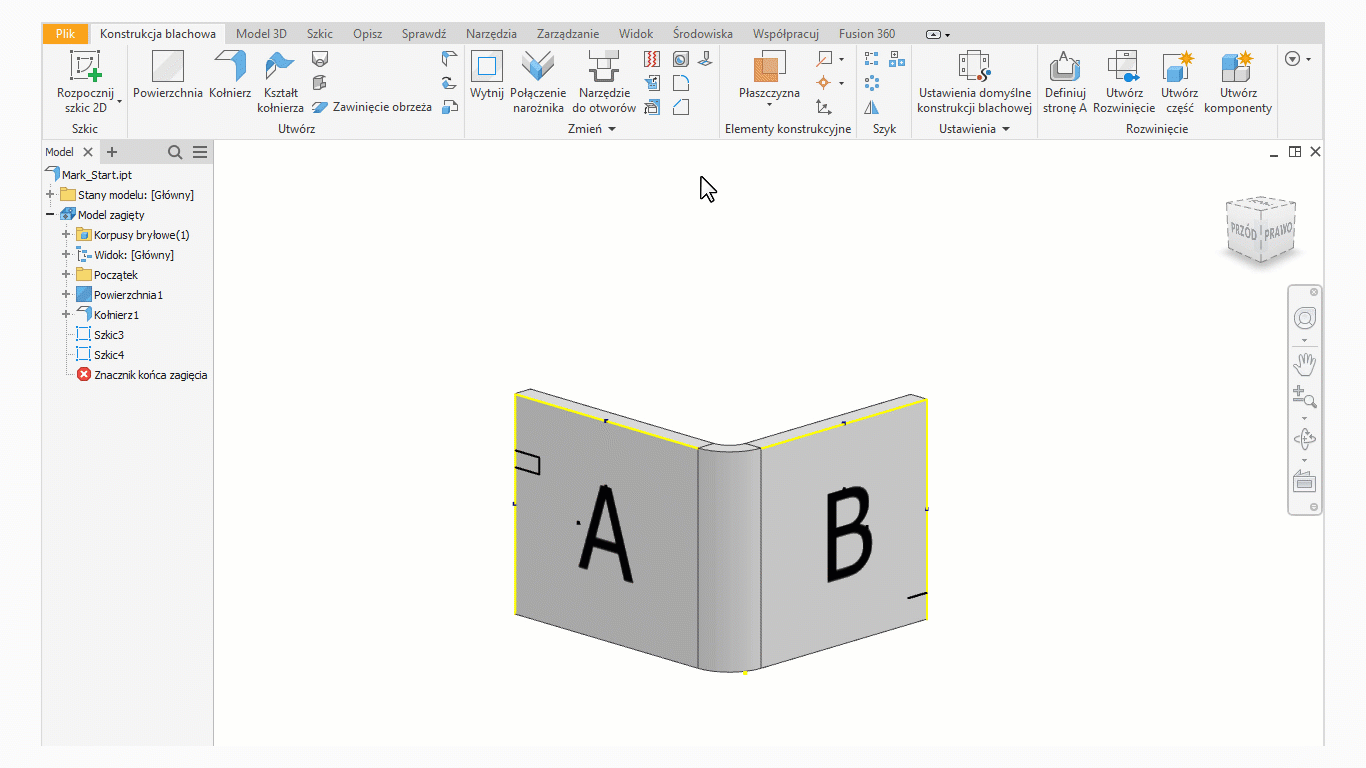The height and width of the screenshot is (768, 1366).
Task: Switch to the Narzędzia tab
Action: pyautogui.click(x=491, y=34)
